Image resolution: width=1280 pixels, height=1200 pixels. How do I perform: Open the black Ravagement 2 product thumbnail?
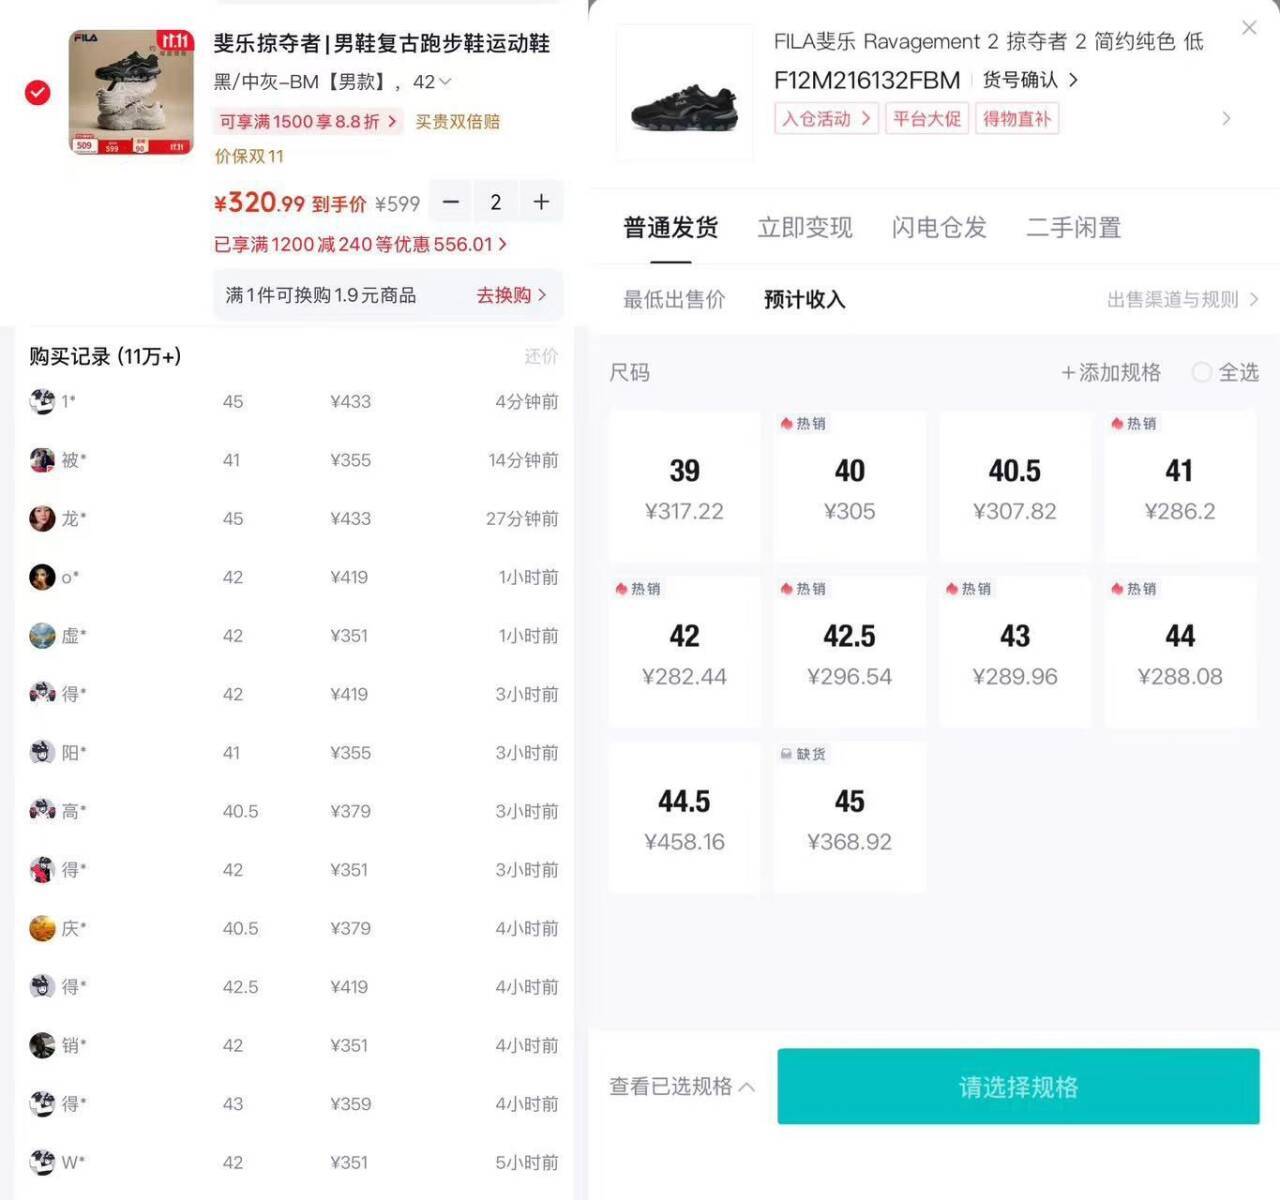pos(685,93)
